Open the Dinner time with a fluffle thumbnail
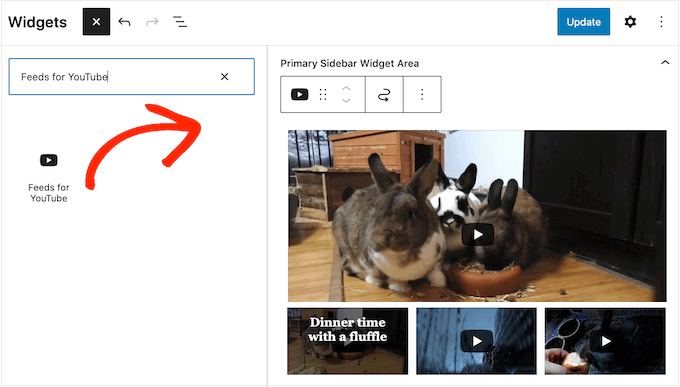 347,341
